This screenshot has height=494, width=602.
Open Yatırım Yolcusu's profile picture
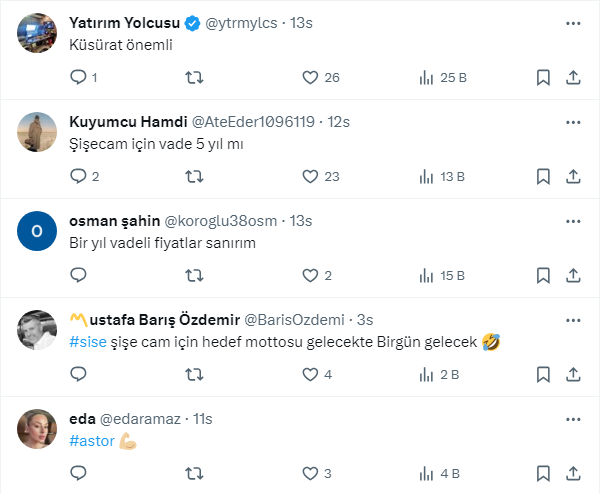coord(37,32)
